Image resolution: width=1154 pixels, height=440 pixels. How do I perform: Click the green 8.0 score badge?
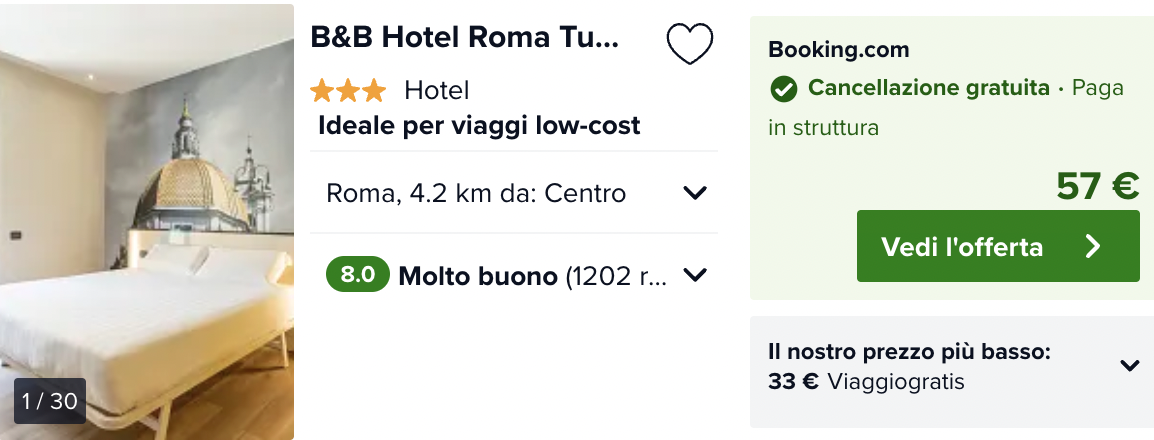357,275
